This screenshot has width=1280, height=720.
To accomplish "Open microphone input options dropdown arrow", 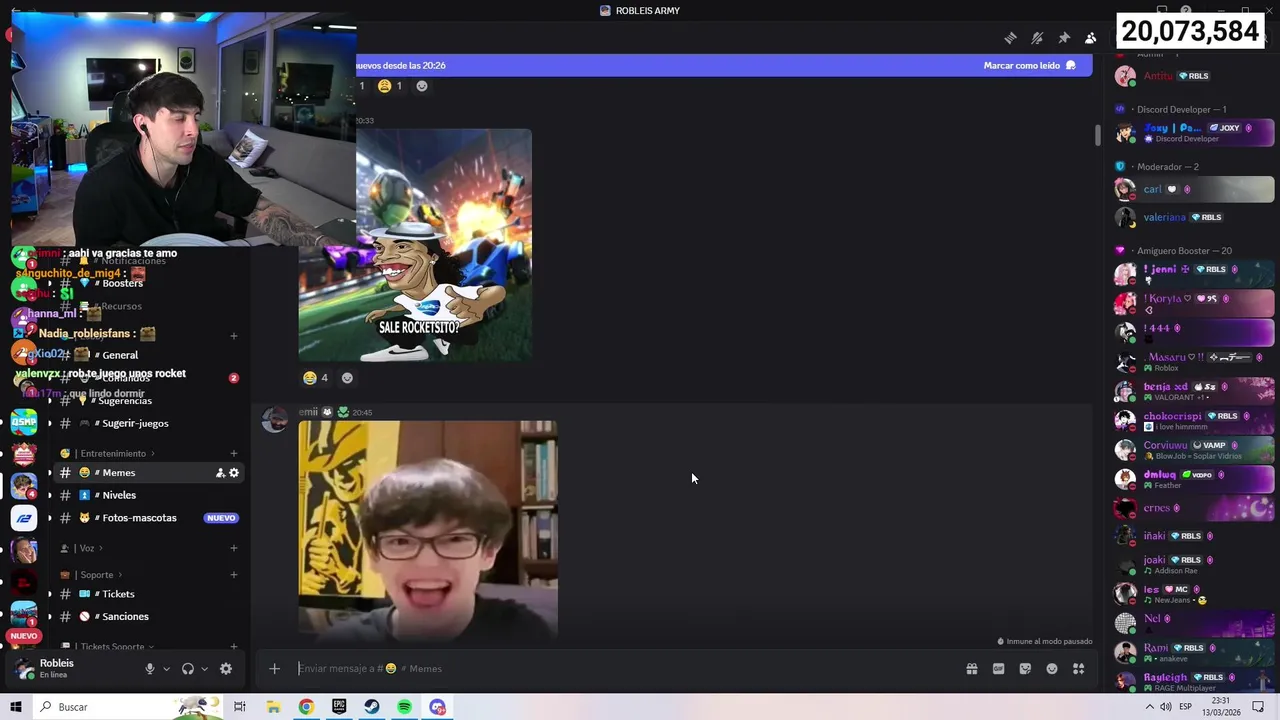I will [x=166, y=669].
